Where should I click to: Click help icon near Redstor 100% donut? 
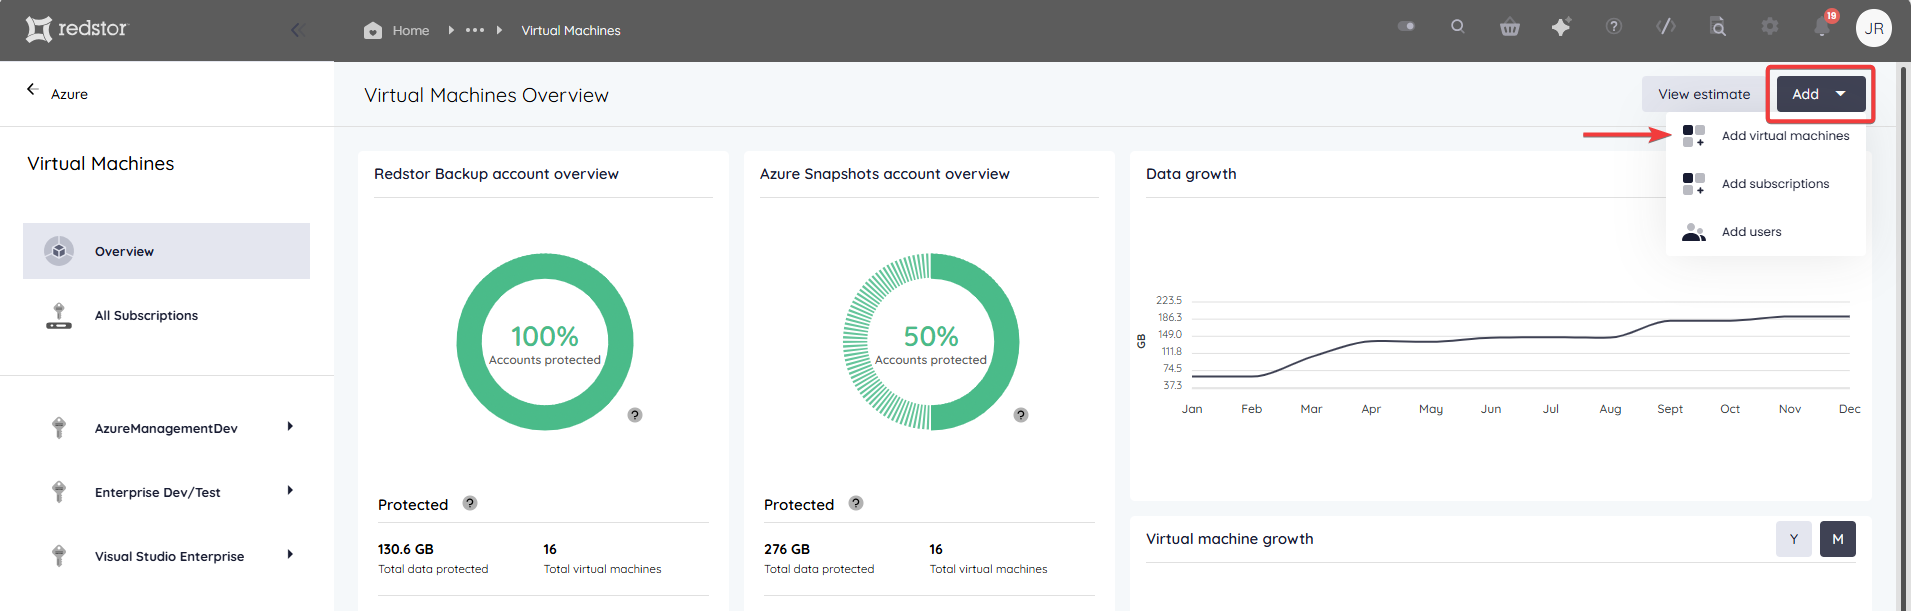[x=635, y=415]
